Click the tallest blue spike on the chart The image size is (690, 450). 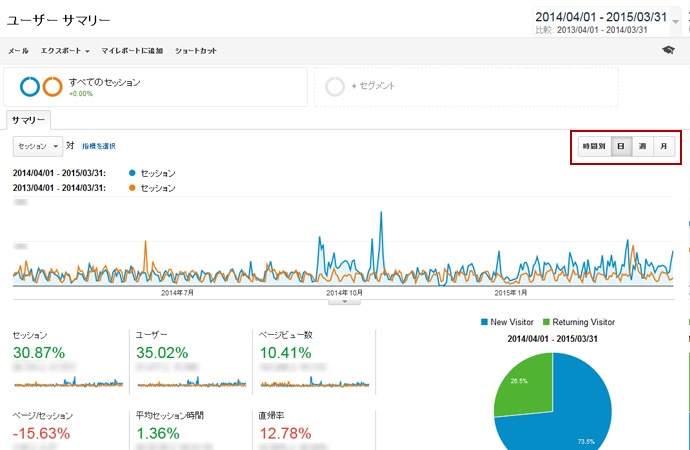click(x=381, y=213)
